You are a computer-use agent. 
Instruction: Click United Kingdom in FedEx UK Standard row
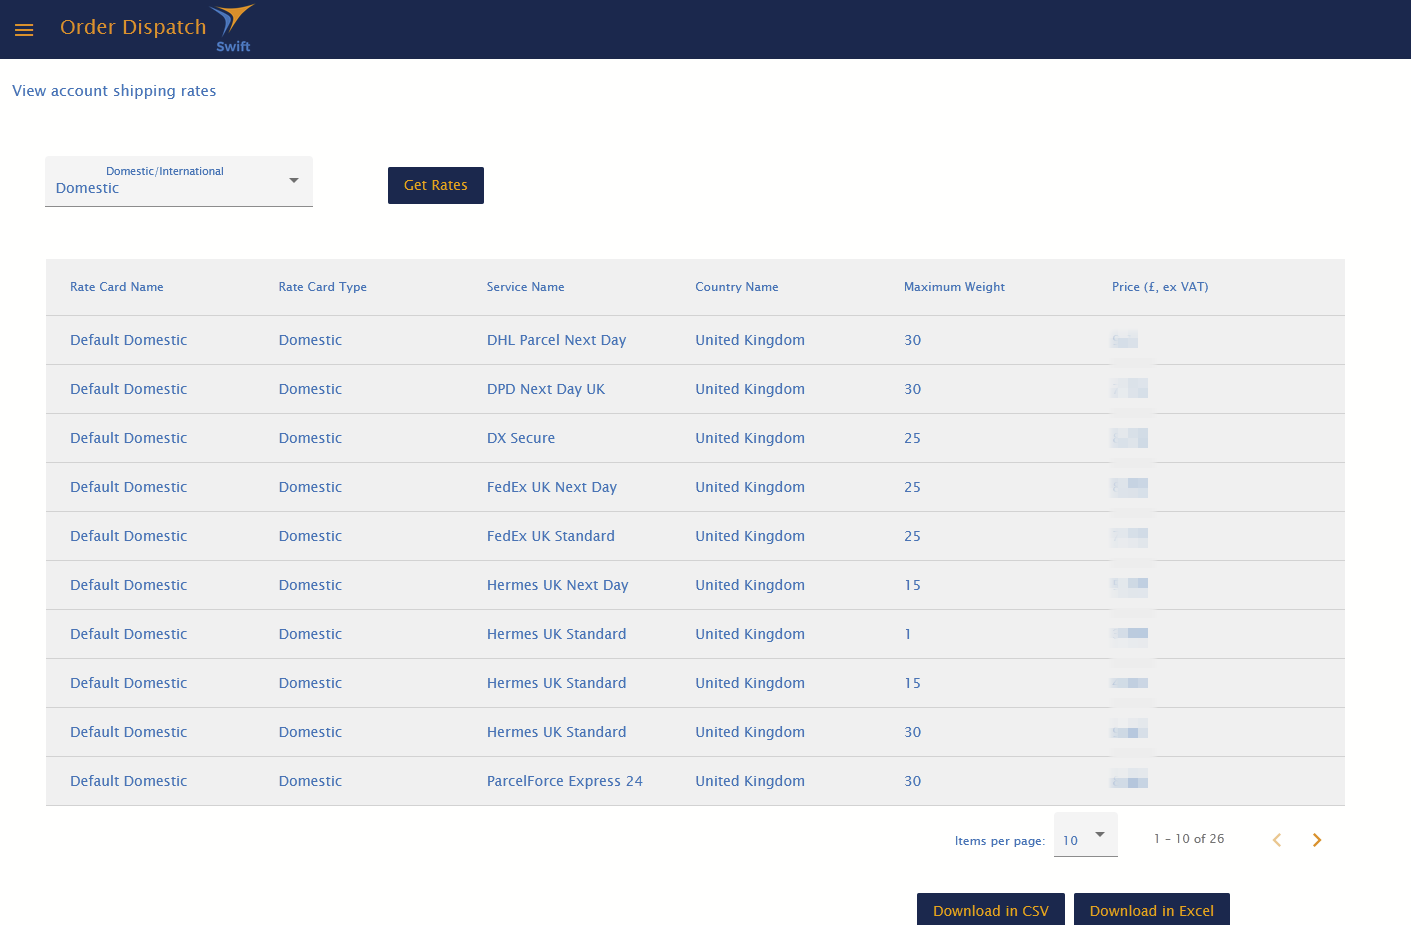tap(750, 536)
